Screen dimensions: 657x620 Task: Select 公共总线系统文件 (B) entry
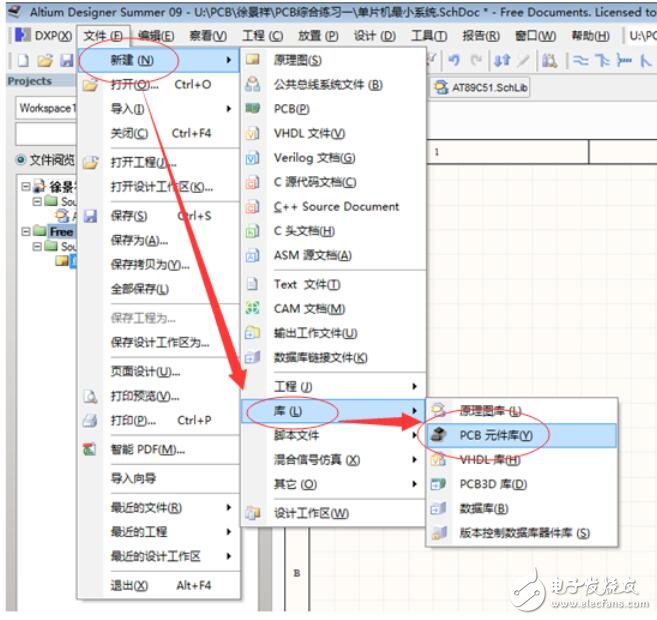pos(334,85)
